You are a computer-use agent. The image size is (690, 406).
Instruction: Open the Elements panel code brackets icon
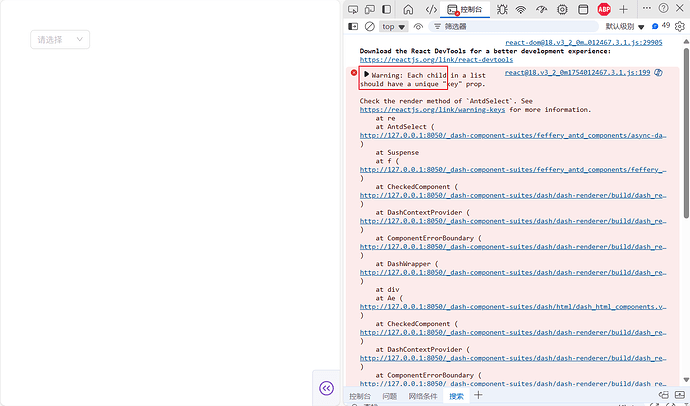431,9
